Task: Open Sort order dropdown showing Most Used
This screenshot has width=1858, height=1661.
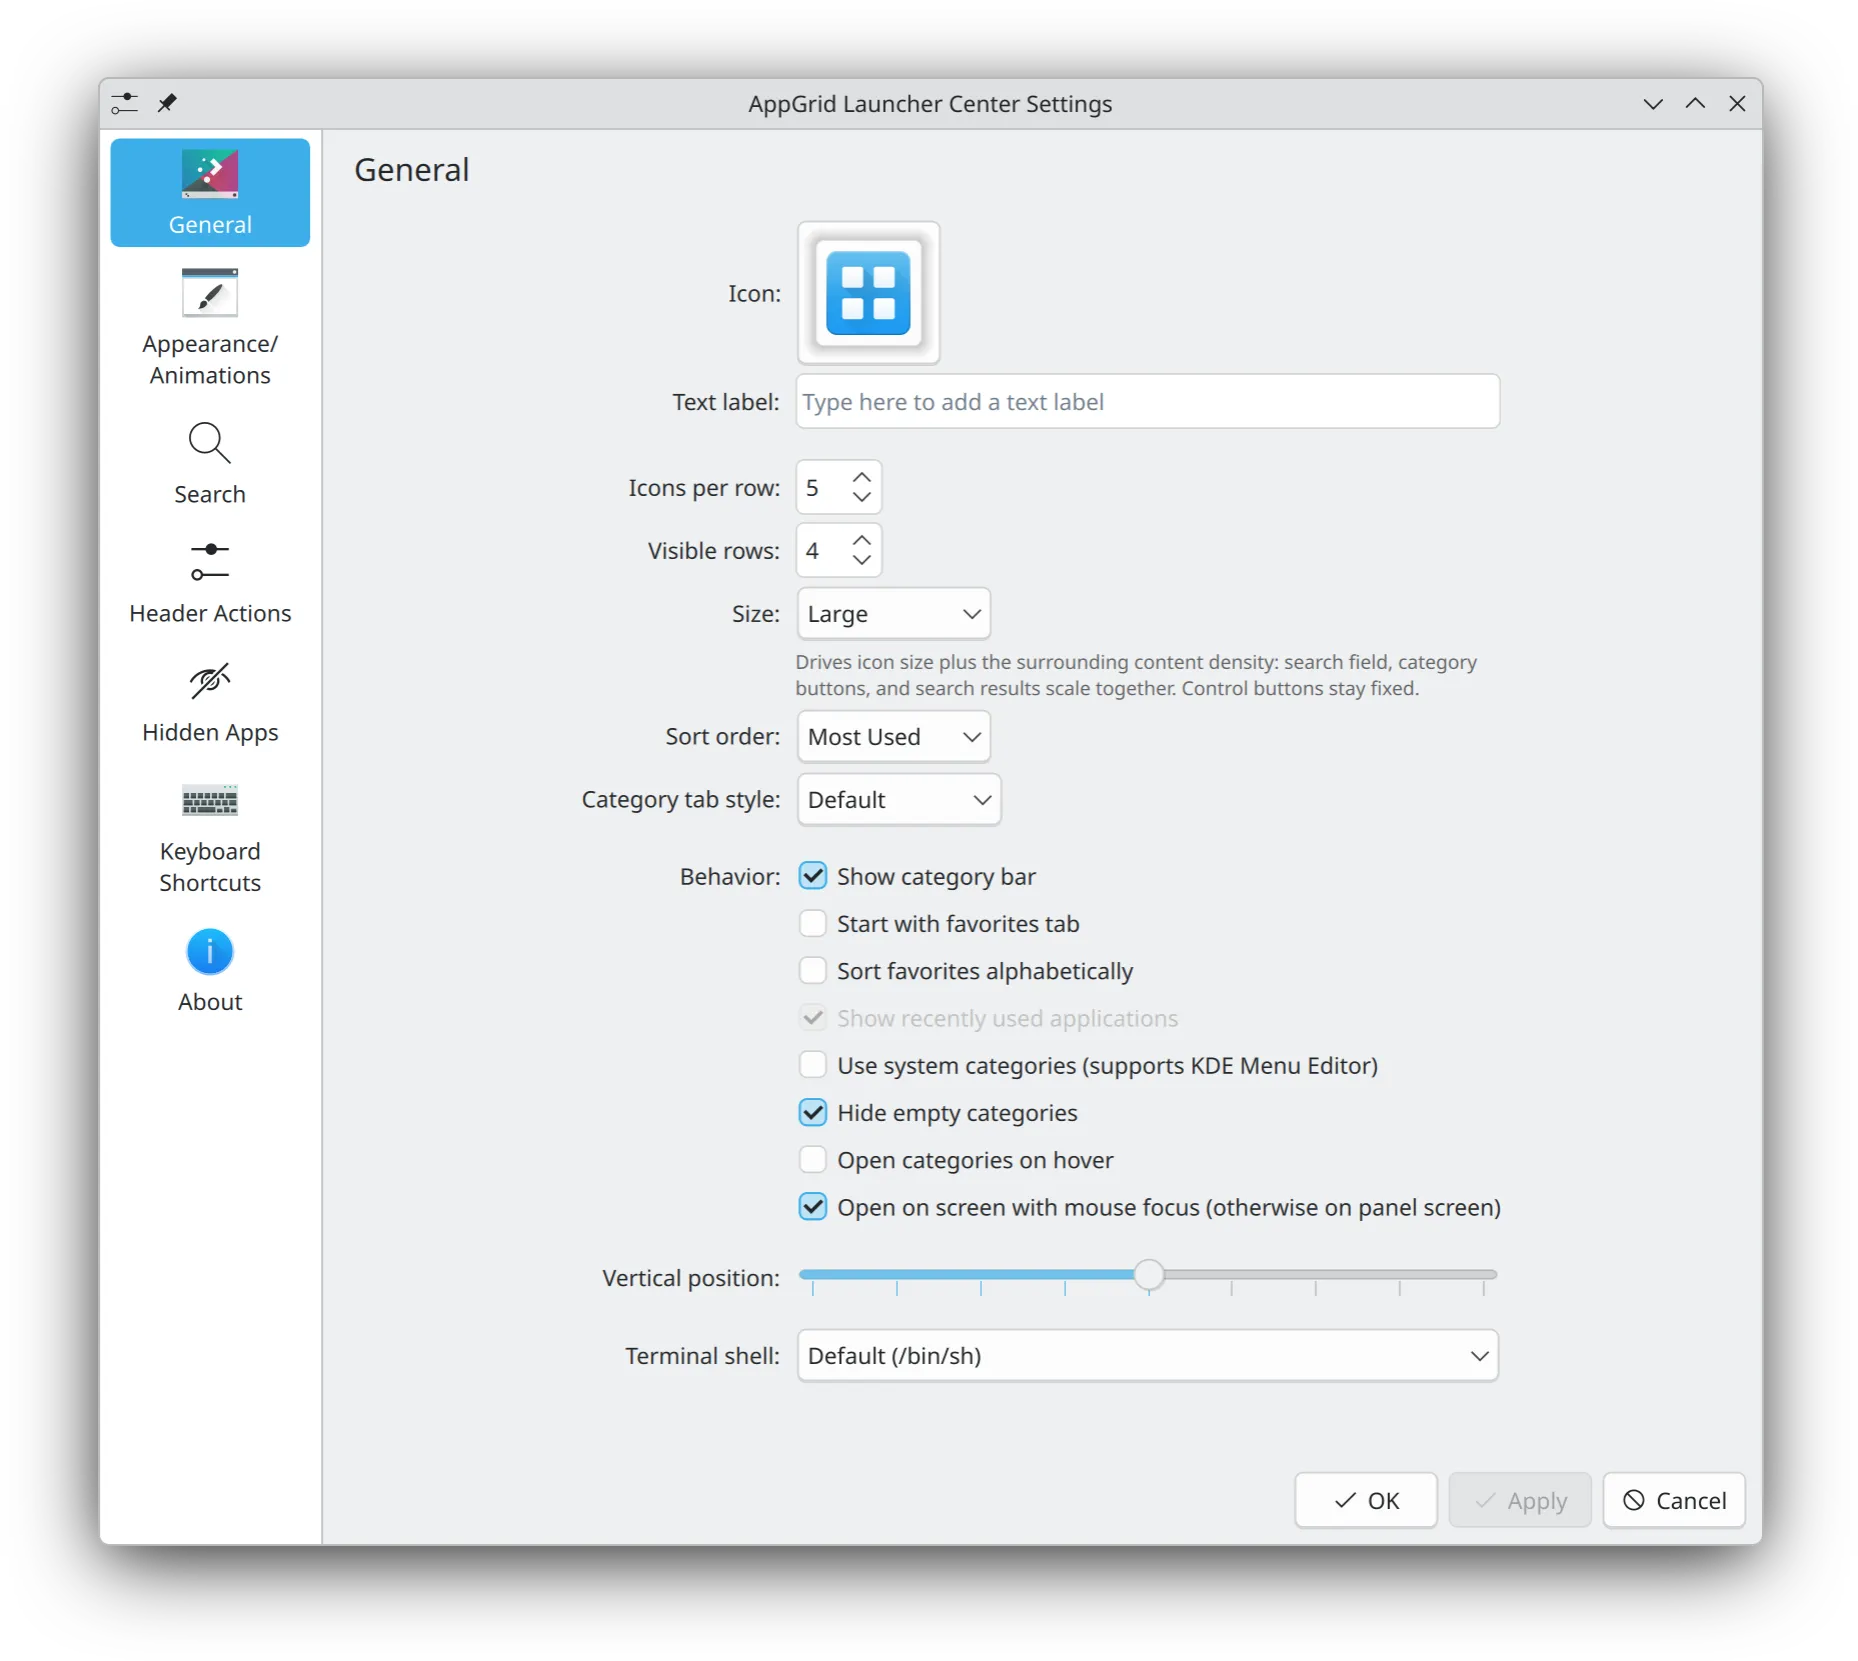Action: (x=894, y=736)
